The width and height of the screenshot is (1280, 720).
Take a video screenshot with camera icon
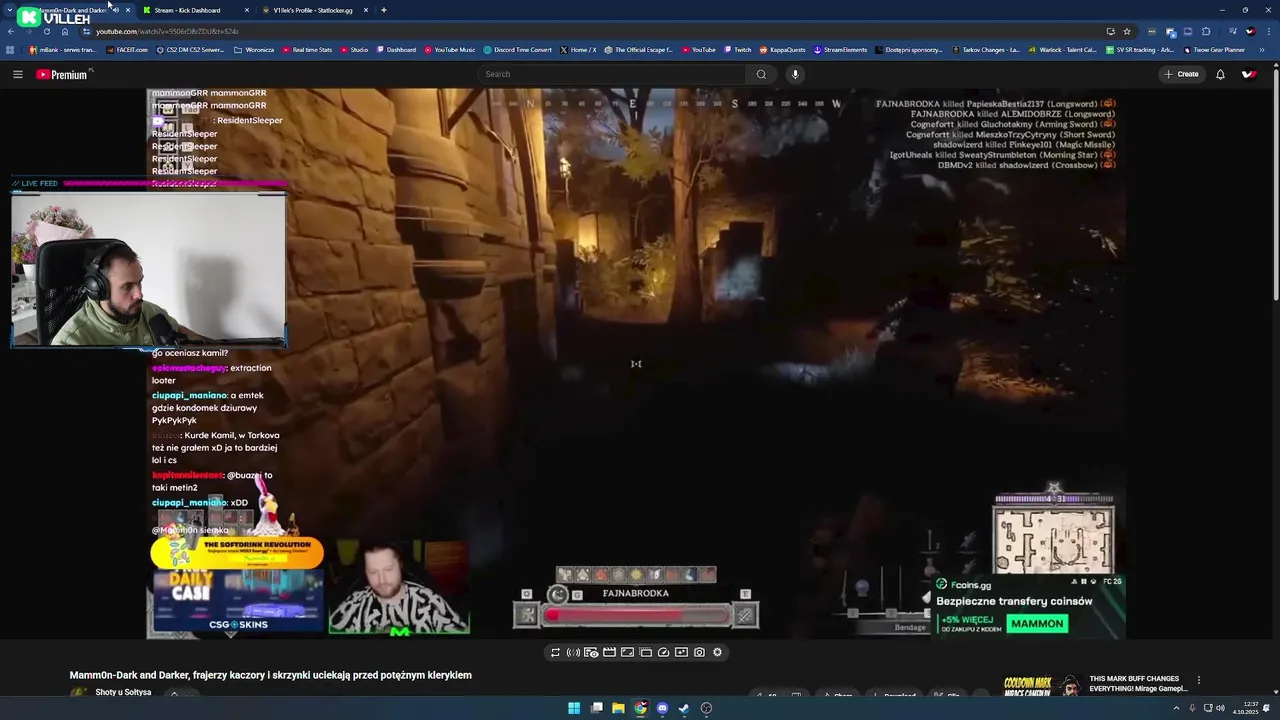click(x=699, y=652)
